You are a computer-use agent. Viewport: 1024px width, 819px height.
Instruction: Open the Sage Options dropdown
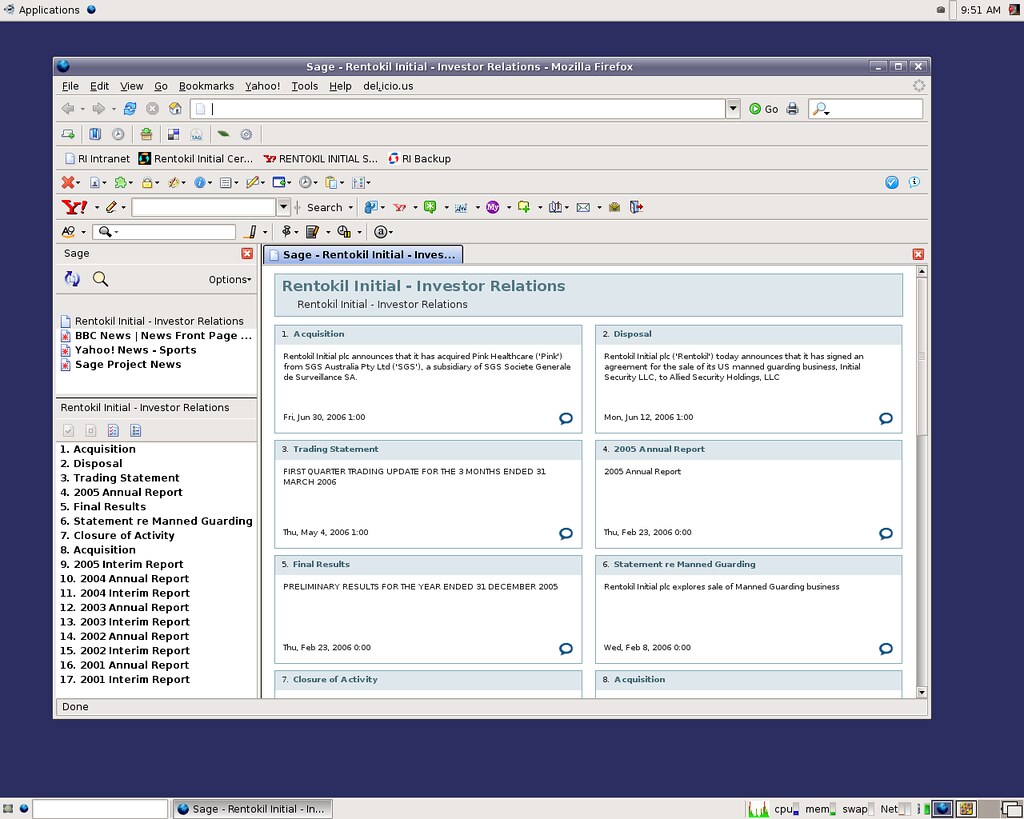click(x=230, y=280)
